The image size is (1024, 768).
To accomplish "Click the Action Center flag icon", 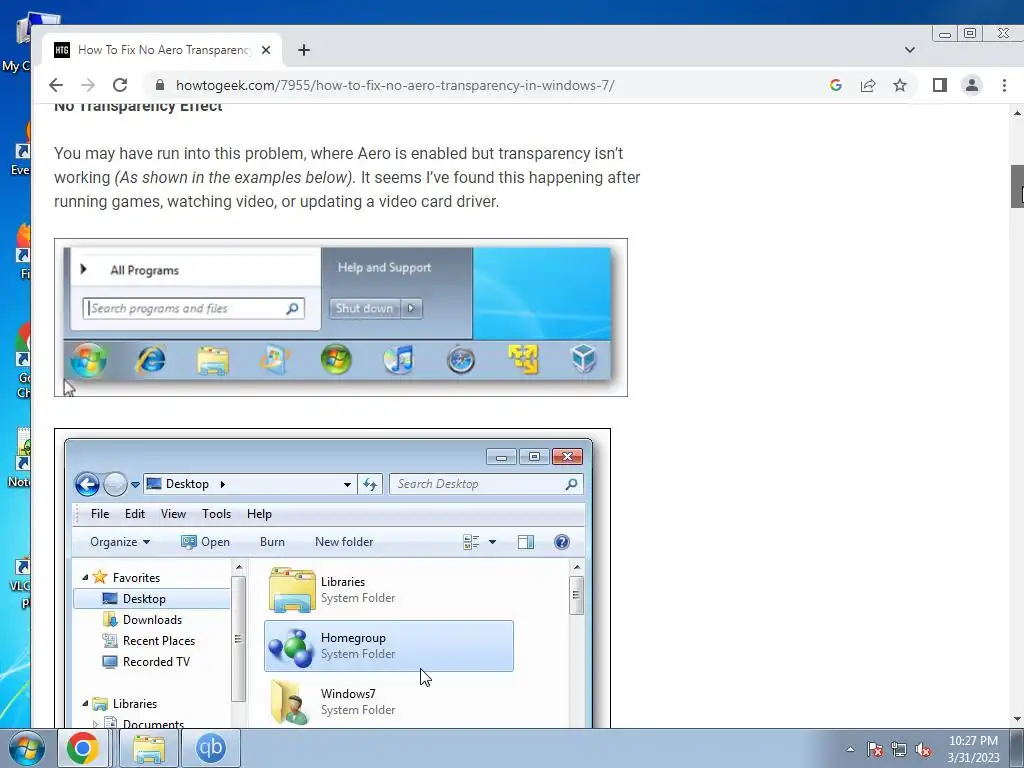I will pos(875,749).
